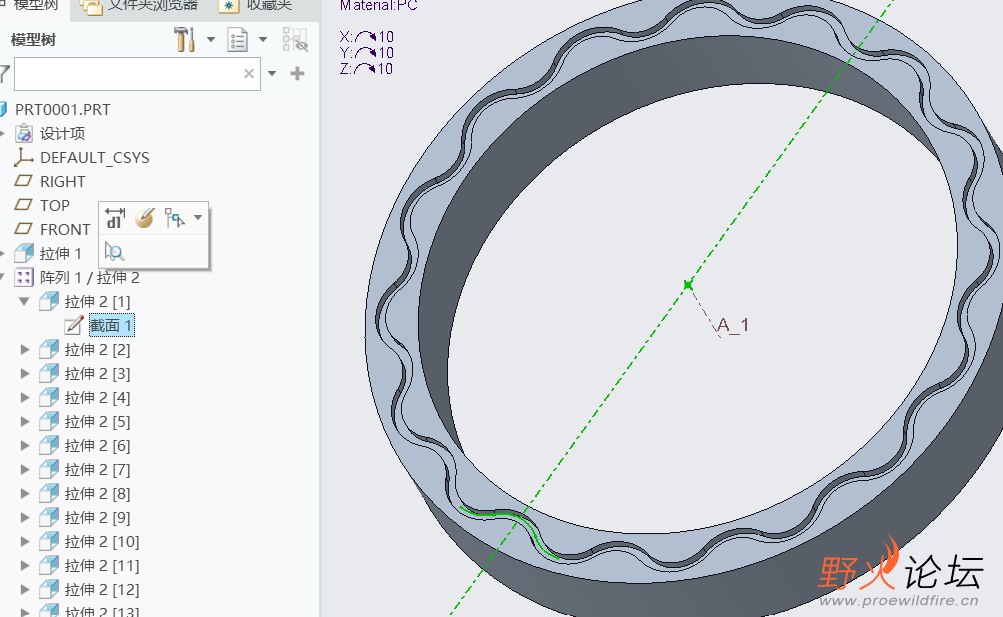Click the 拉伸 1 extrude icon
Image resolution: width=1003 pixels, height=617 pixels.
[24, 253]
